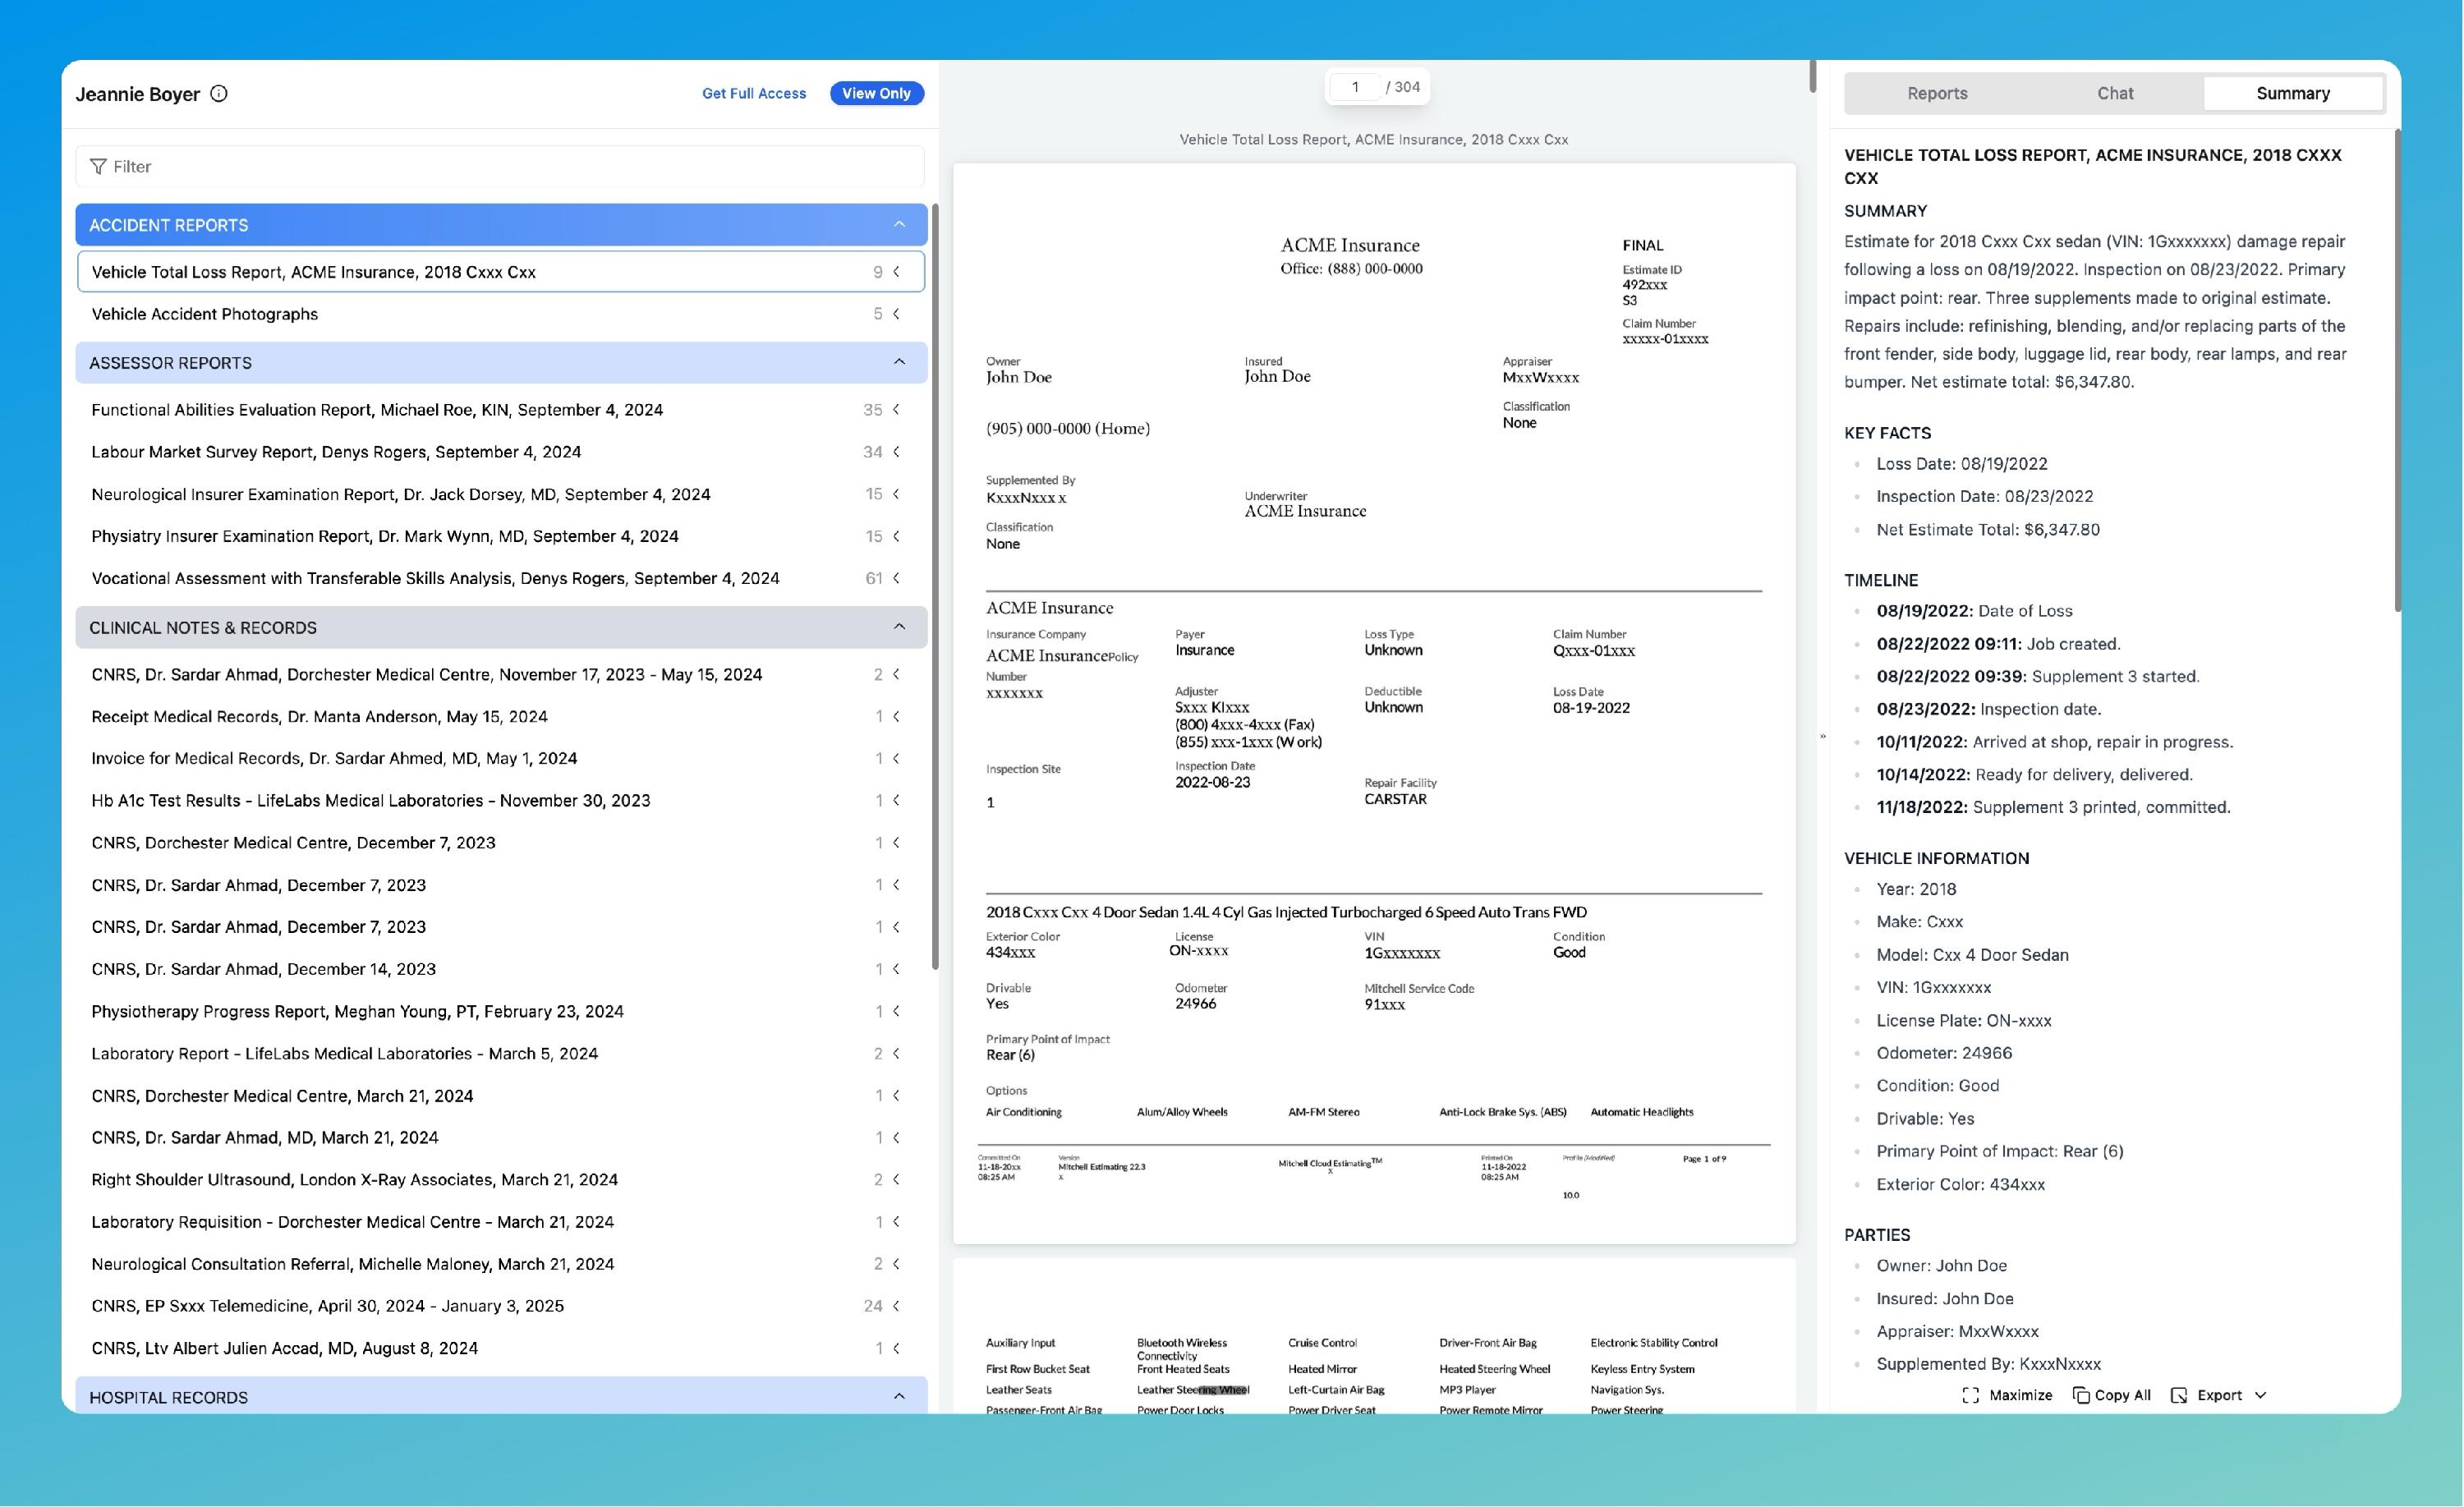The height and width of the screenshot is (1507, 2464).
Task: Click the funnel filter icon
Action: (x=98, y=166)
